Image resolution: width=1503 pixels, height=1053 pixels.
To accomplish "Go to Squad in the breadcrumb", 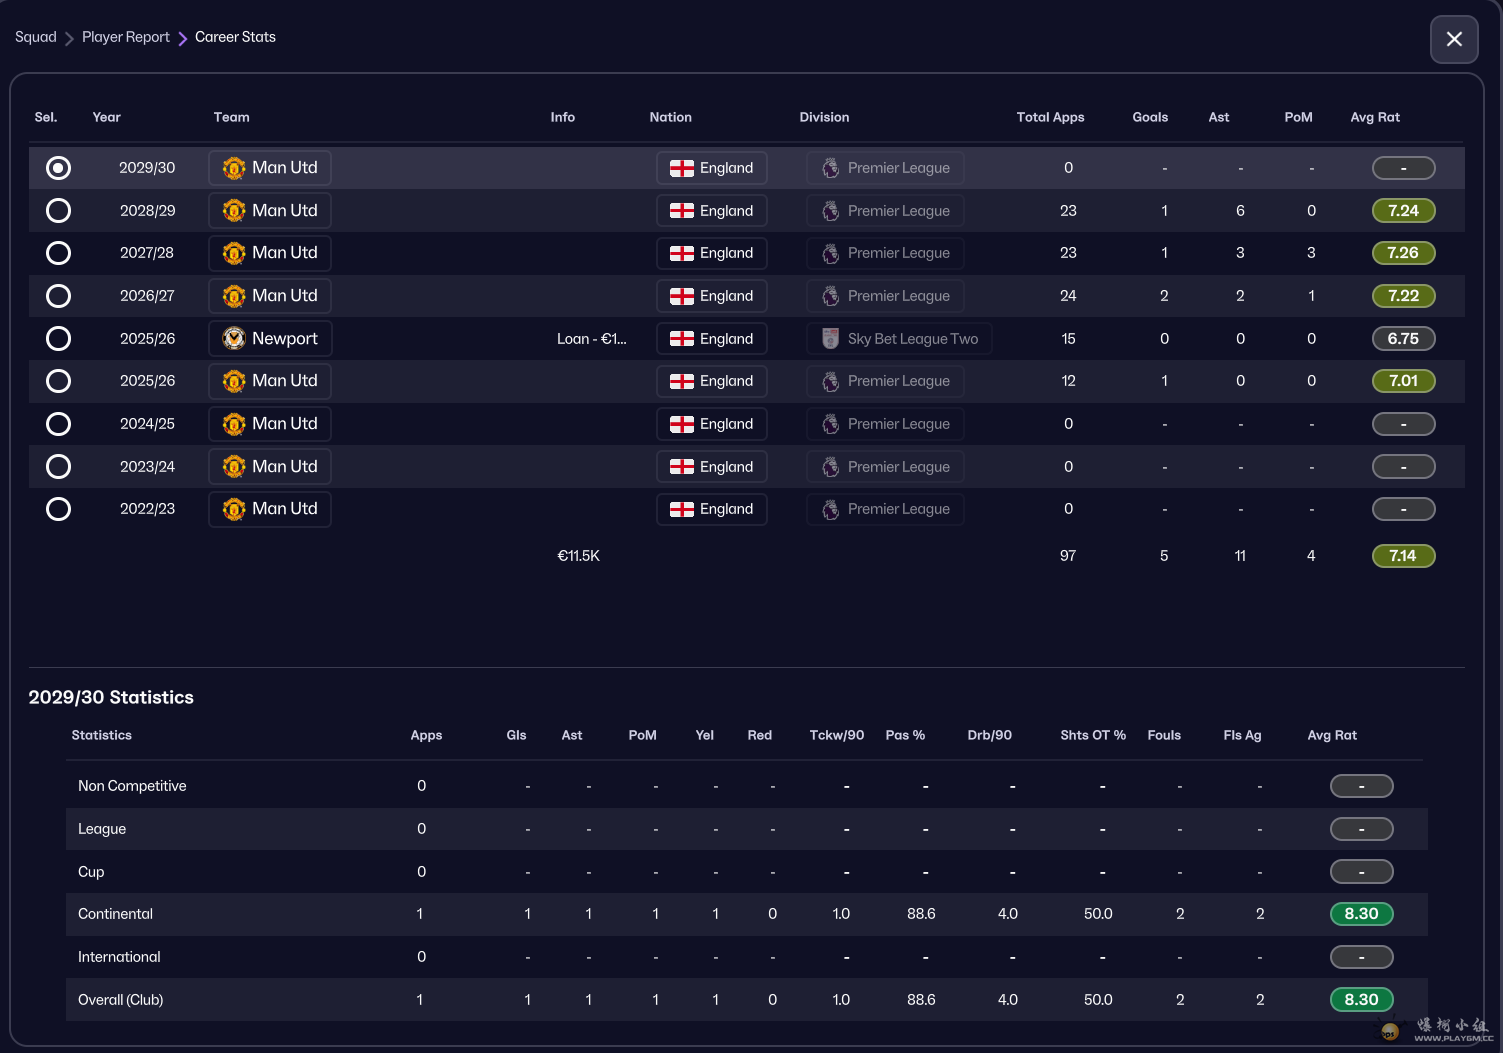I will [36, 37].
